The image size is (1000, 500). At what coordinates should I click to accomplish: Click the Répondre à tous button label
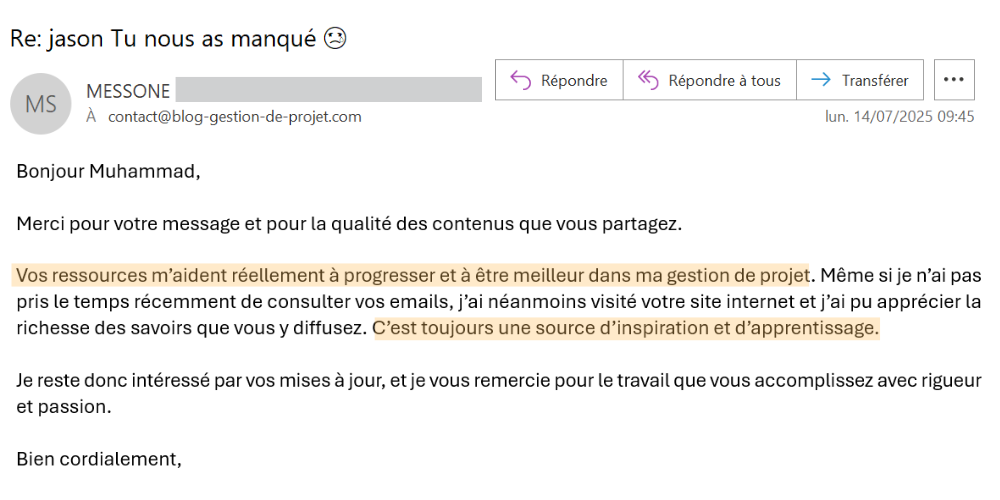[724, 81]
